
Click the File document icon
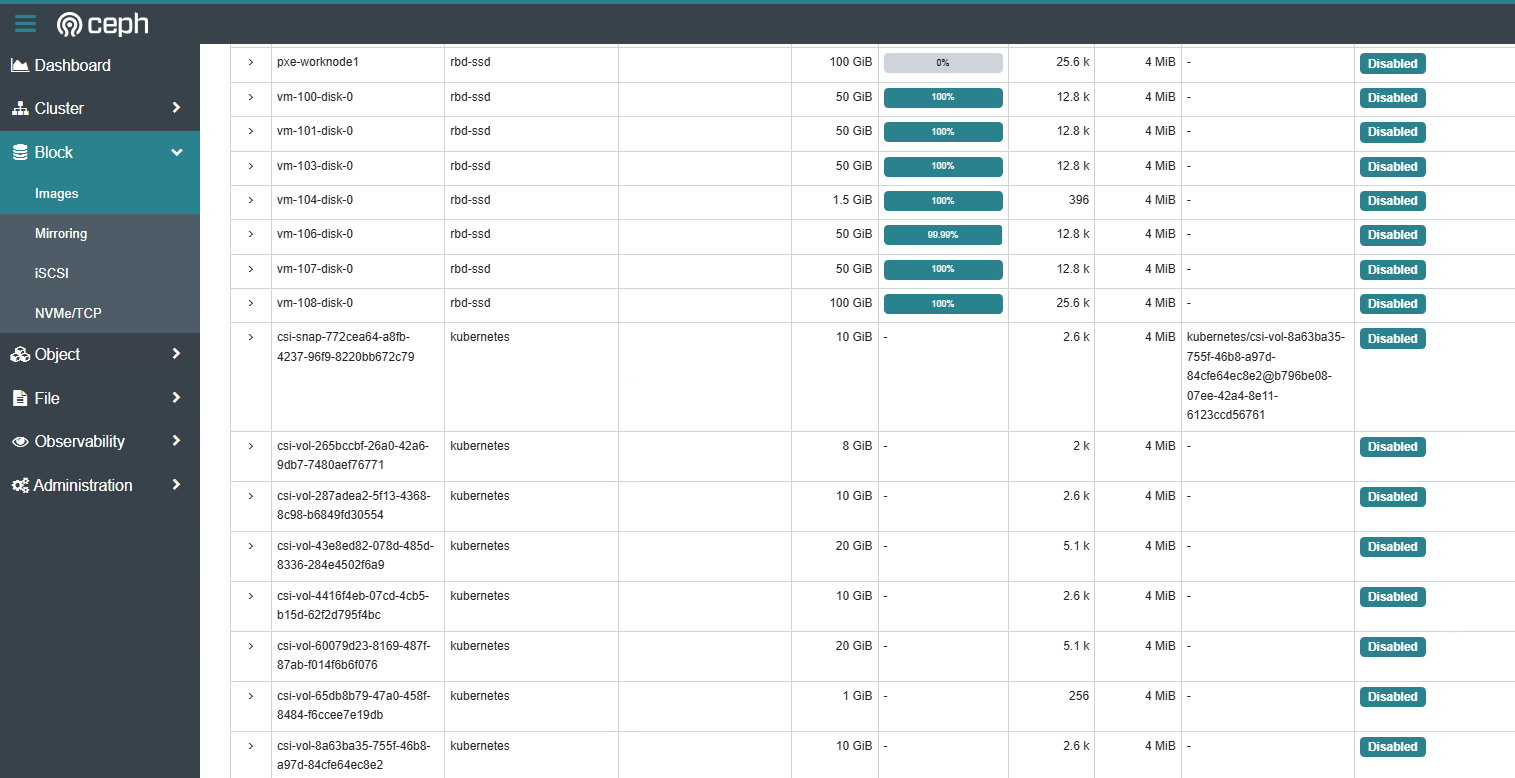coord(19,398)
